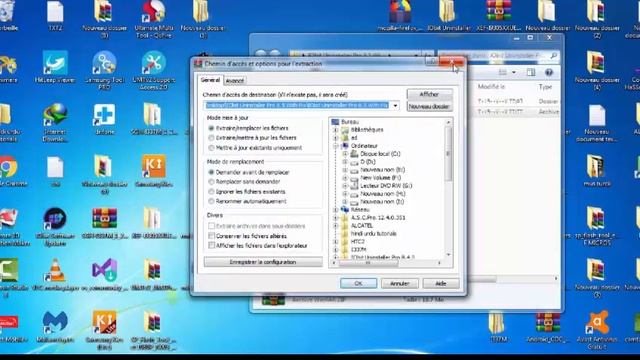This screenshot has width=640, height=360.
Task: Click the help icon in Explorer window
Action: click(x=549, y=72)
